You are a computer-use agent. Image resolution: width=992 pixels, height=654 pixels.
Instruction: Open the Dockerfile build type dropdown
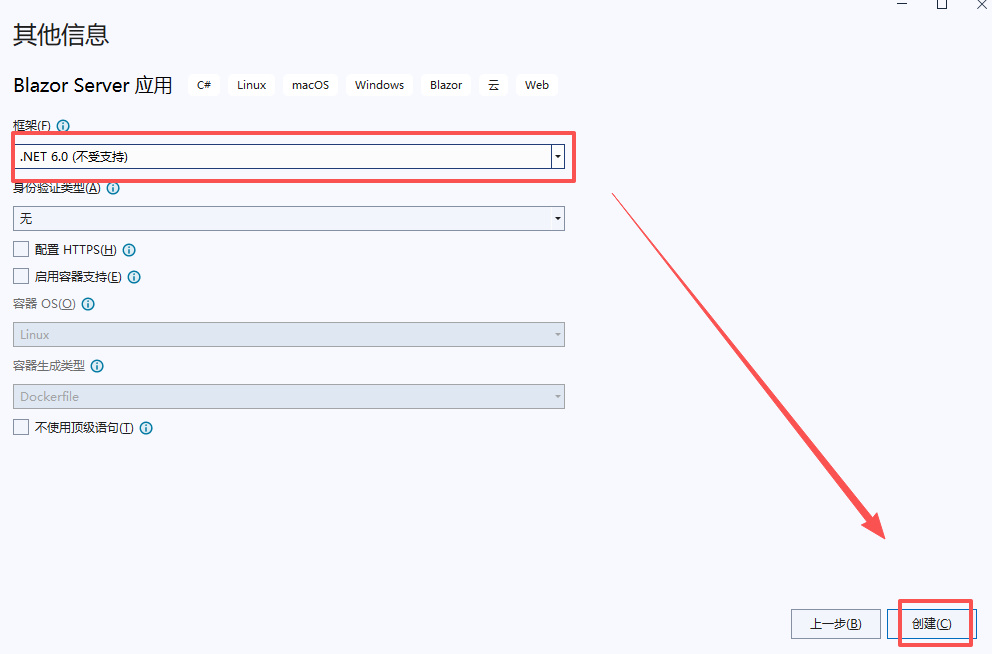288,397
